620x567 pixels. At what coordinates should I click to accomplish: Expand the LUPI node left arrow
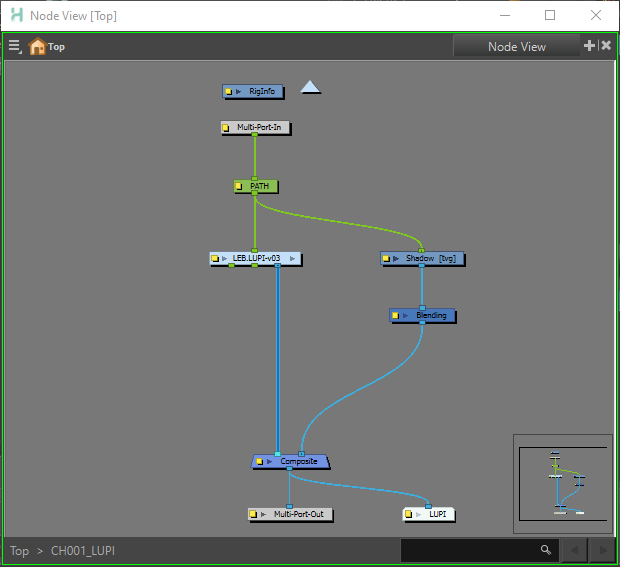point(421,515)
